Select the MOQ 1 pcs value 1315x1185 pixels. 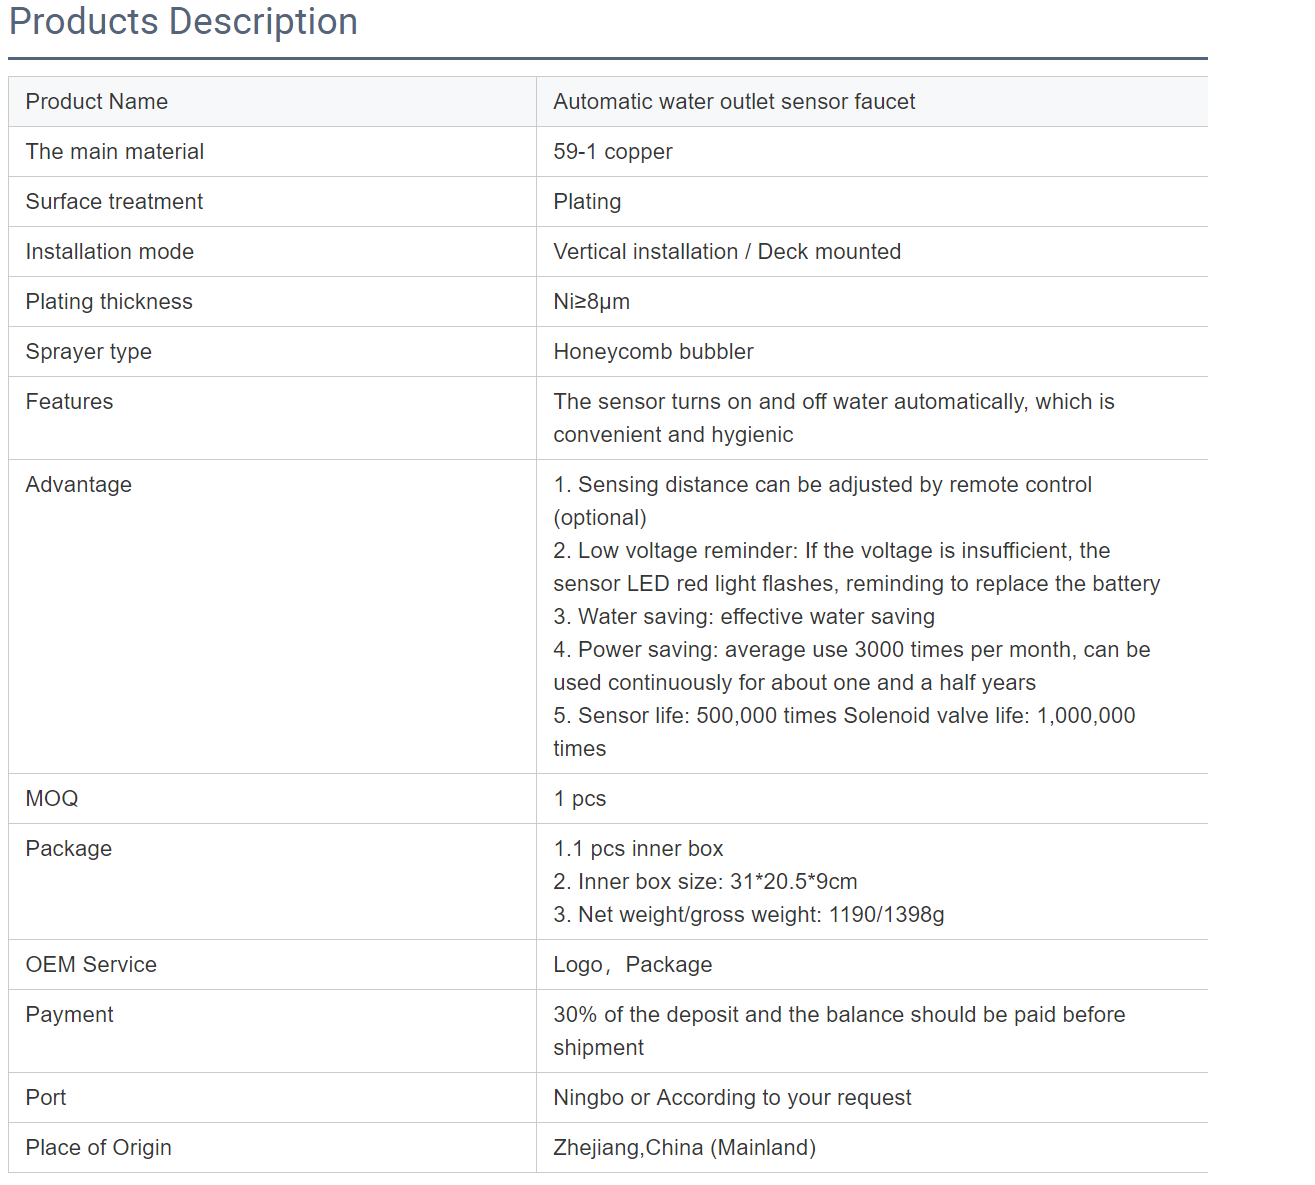click(579, 798)
